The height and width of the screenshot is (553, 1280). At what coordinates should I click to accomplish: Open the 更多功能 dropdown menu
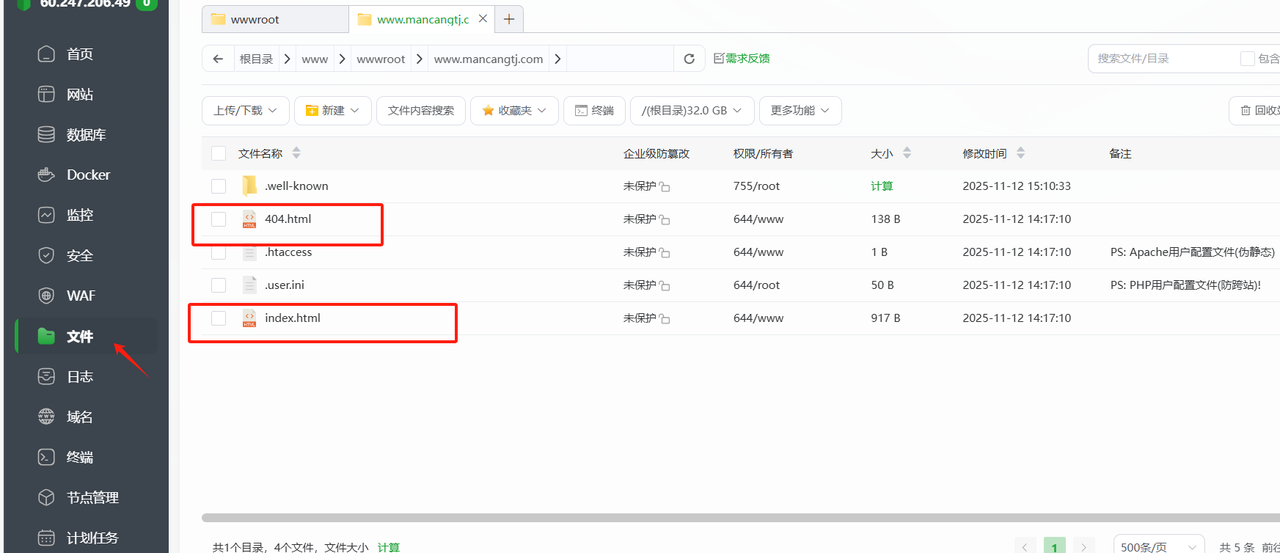click(800, 111)
